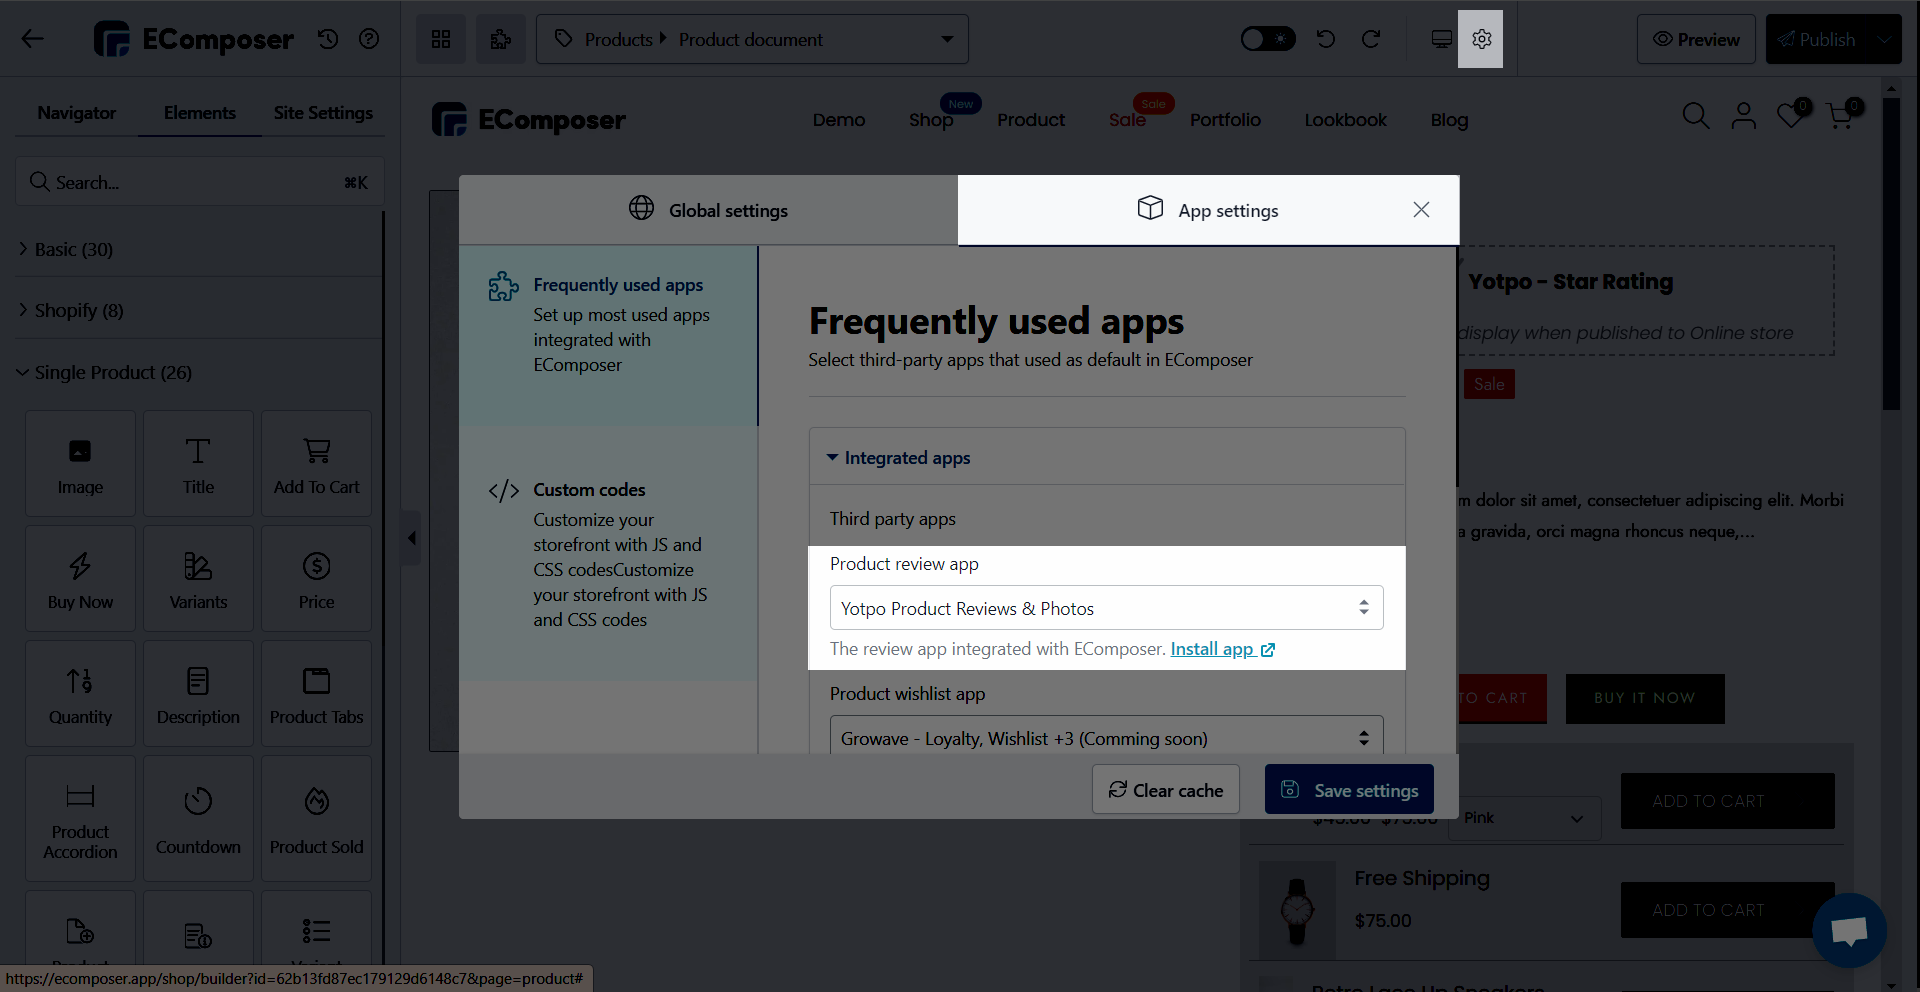Open the Publish dropdown arrow

pos(1885,39)
